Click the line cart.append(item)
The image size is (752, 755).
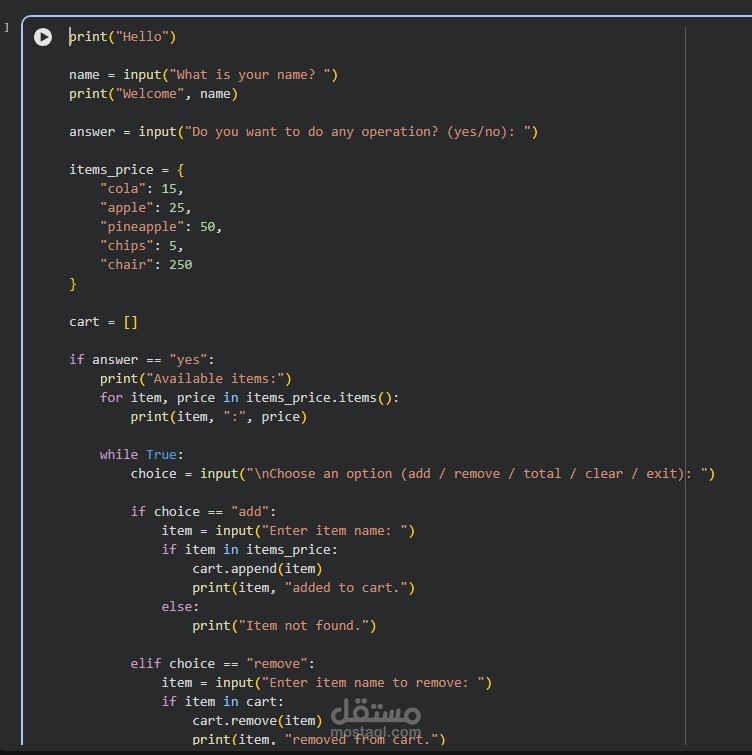pyautogui.click(x=258, y=569)
